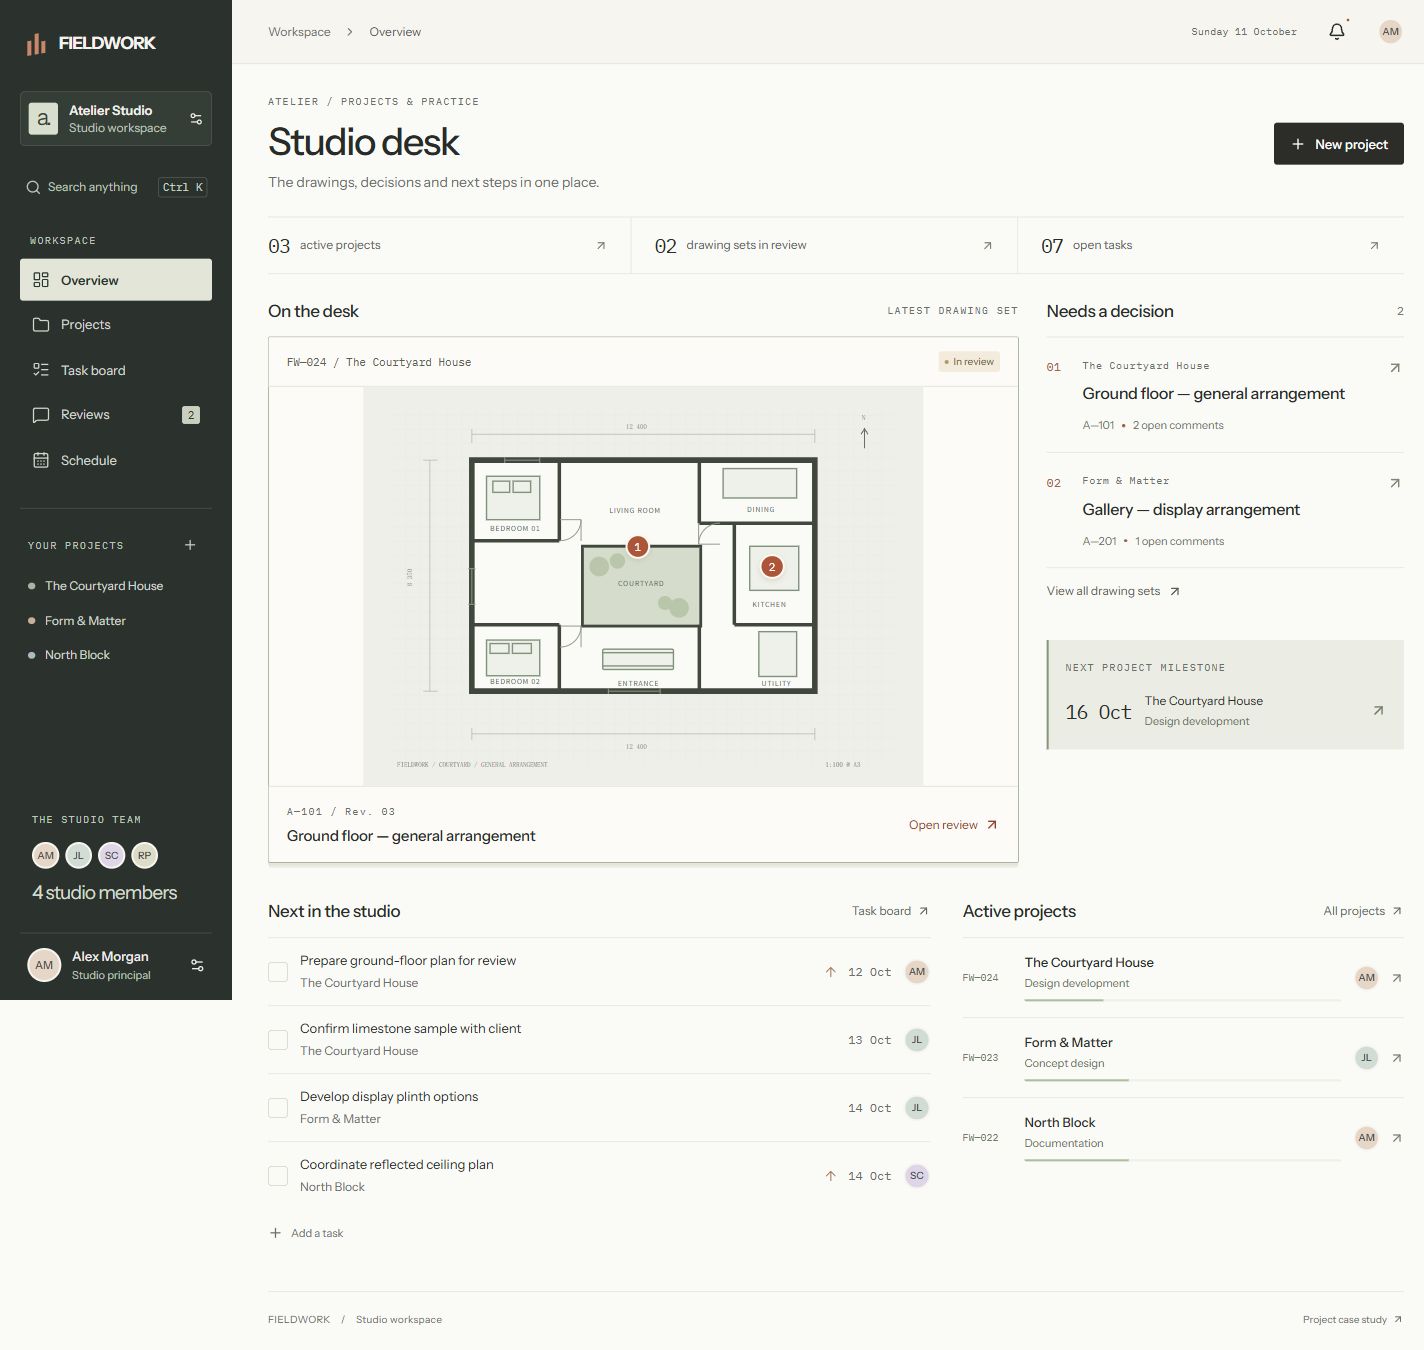This screenshot has width=1424, height=1350.
Task: Click the New project button
Action: [x=1338, y=144]
